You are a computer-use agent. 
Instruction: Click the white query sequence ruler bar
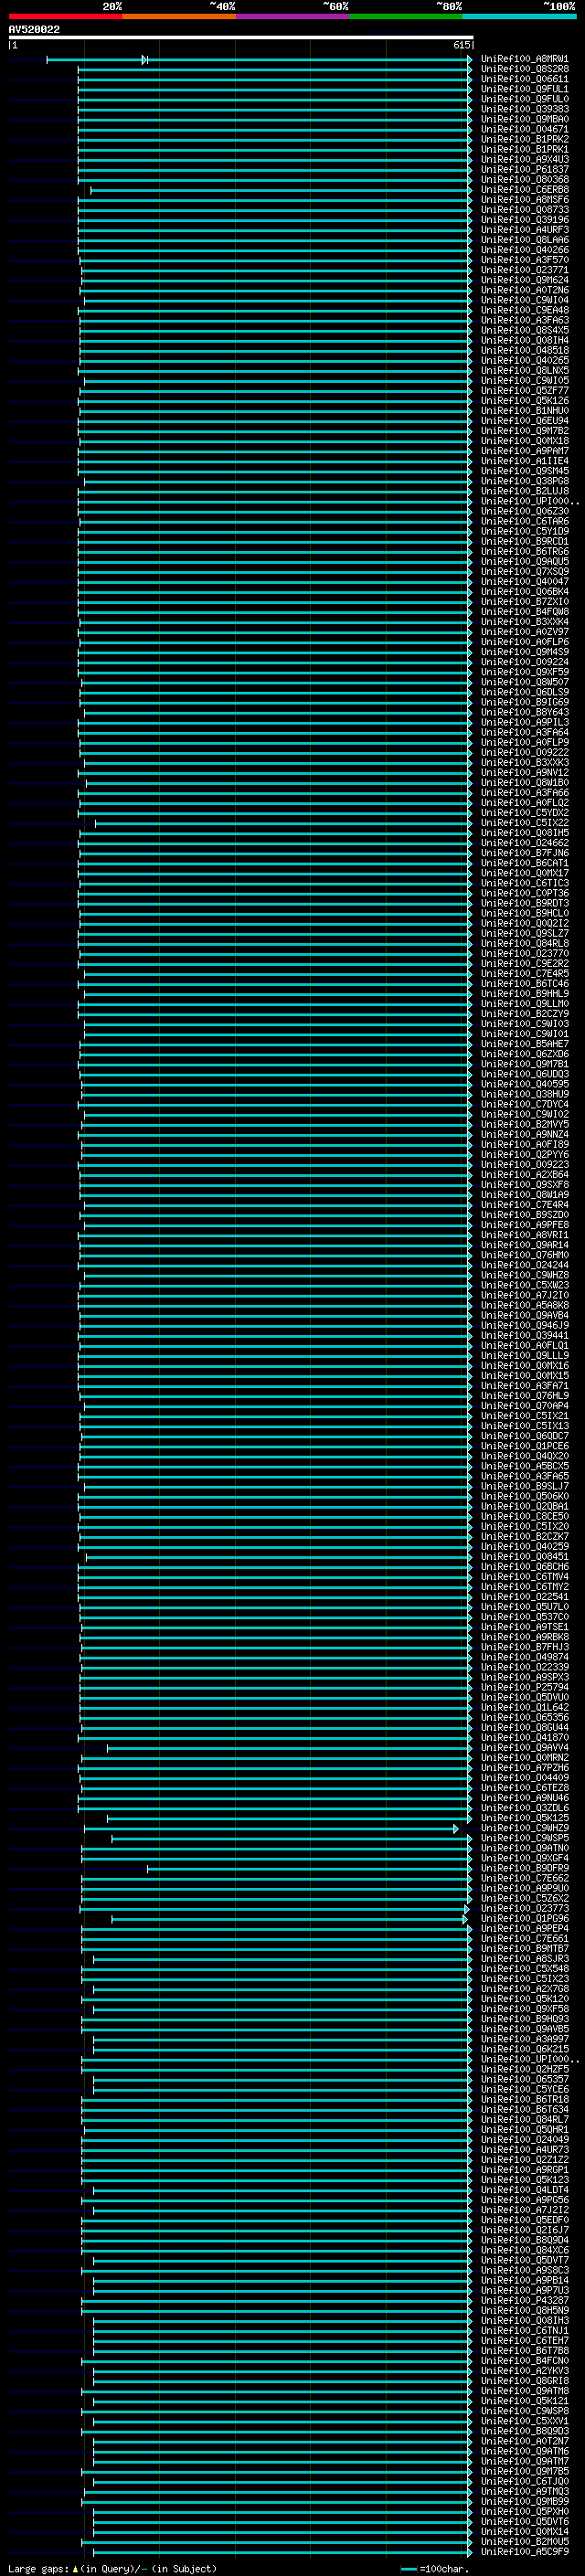click(x=240, y=38)
